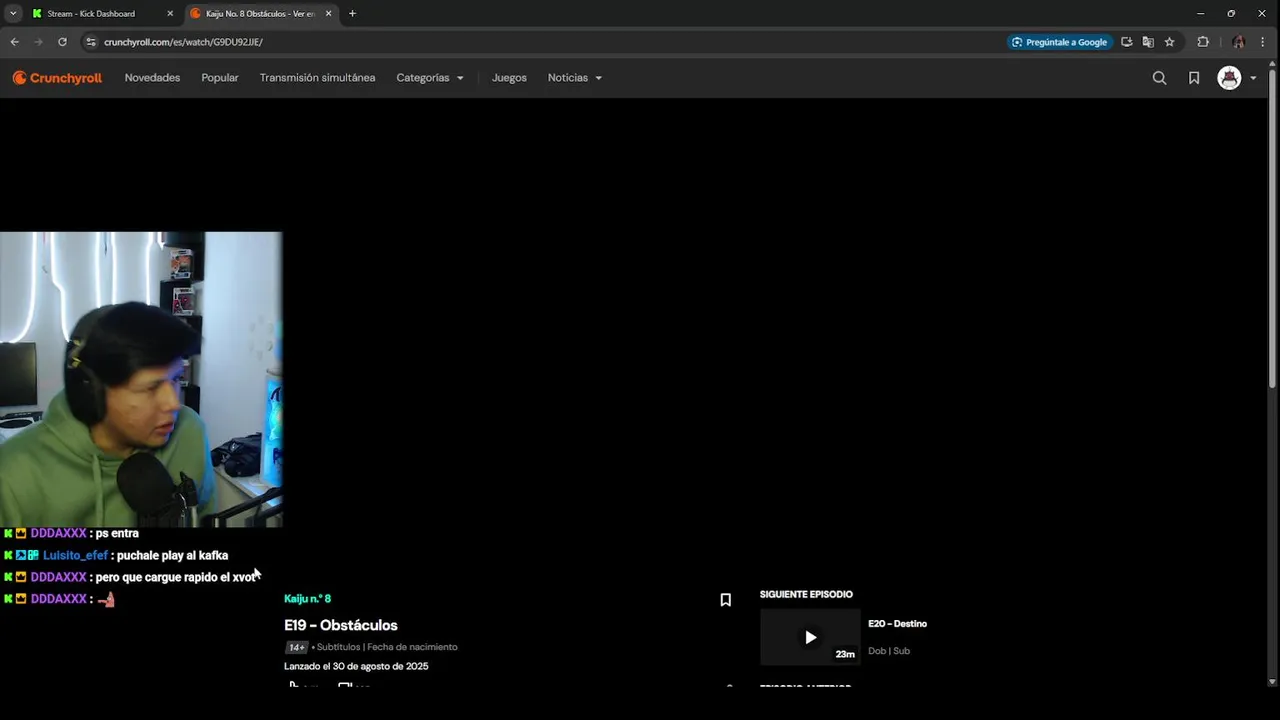The image size is (1280, 720).
Task: Click the SIGUIENTE EPISODIO heading
Action: (806, 594)
